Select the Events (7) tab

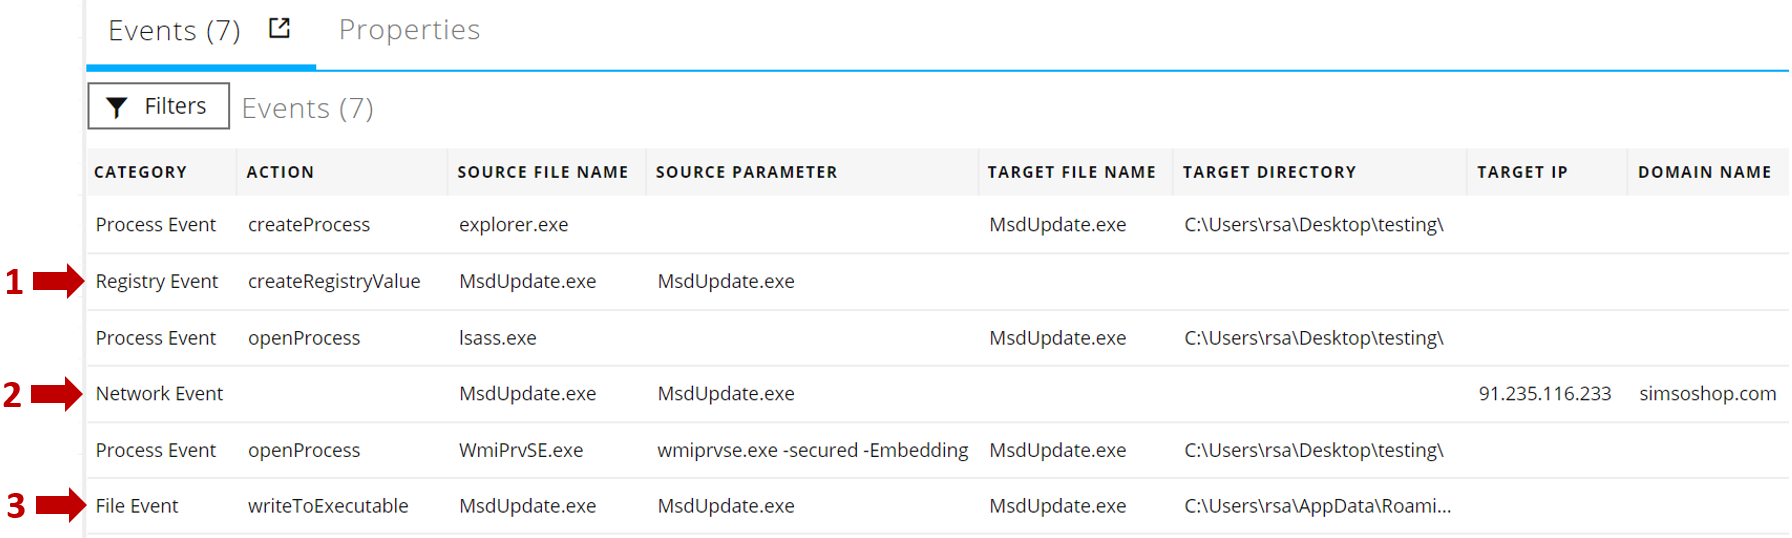[174, 31]
